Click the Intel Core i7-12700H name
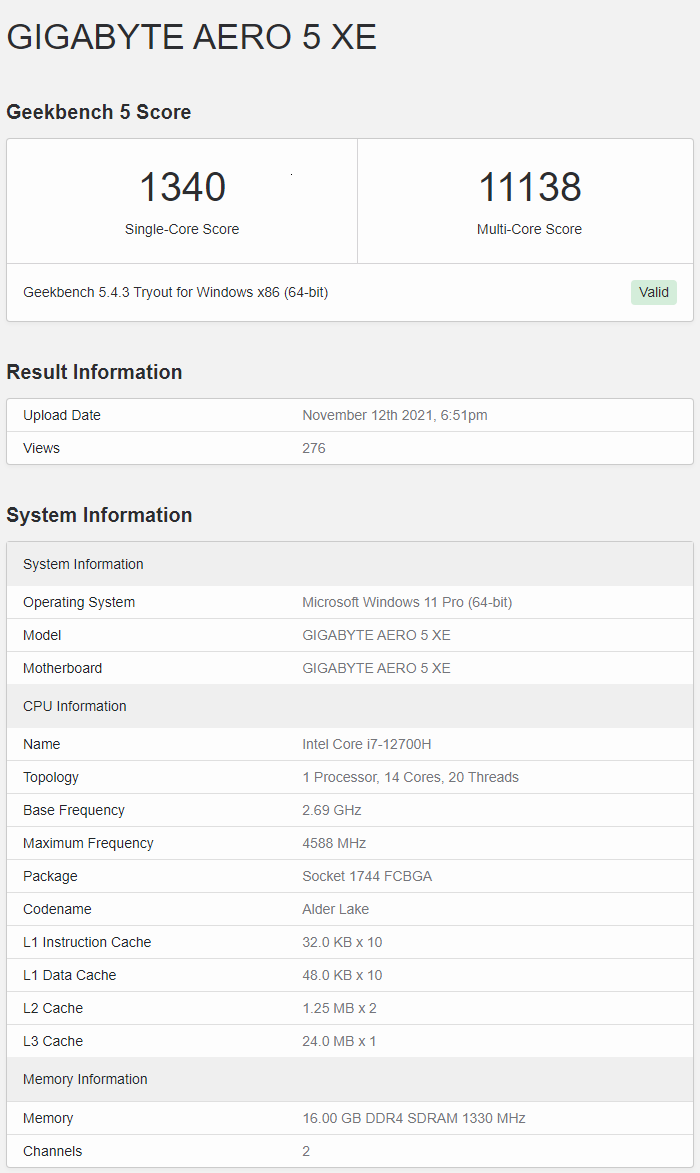The image size is (700, 1173). pos(367,744)
